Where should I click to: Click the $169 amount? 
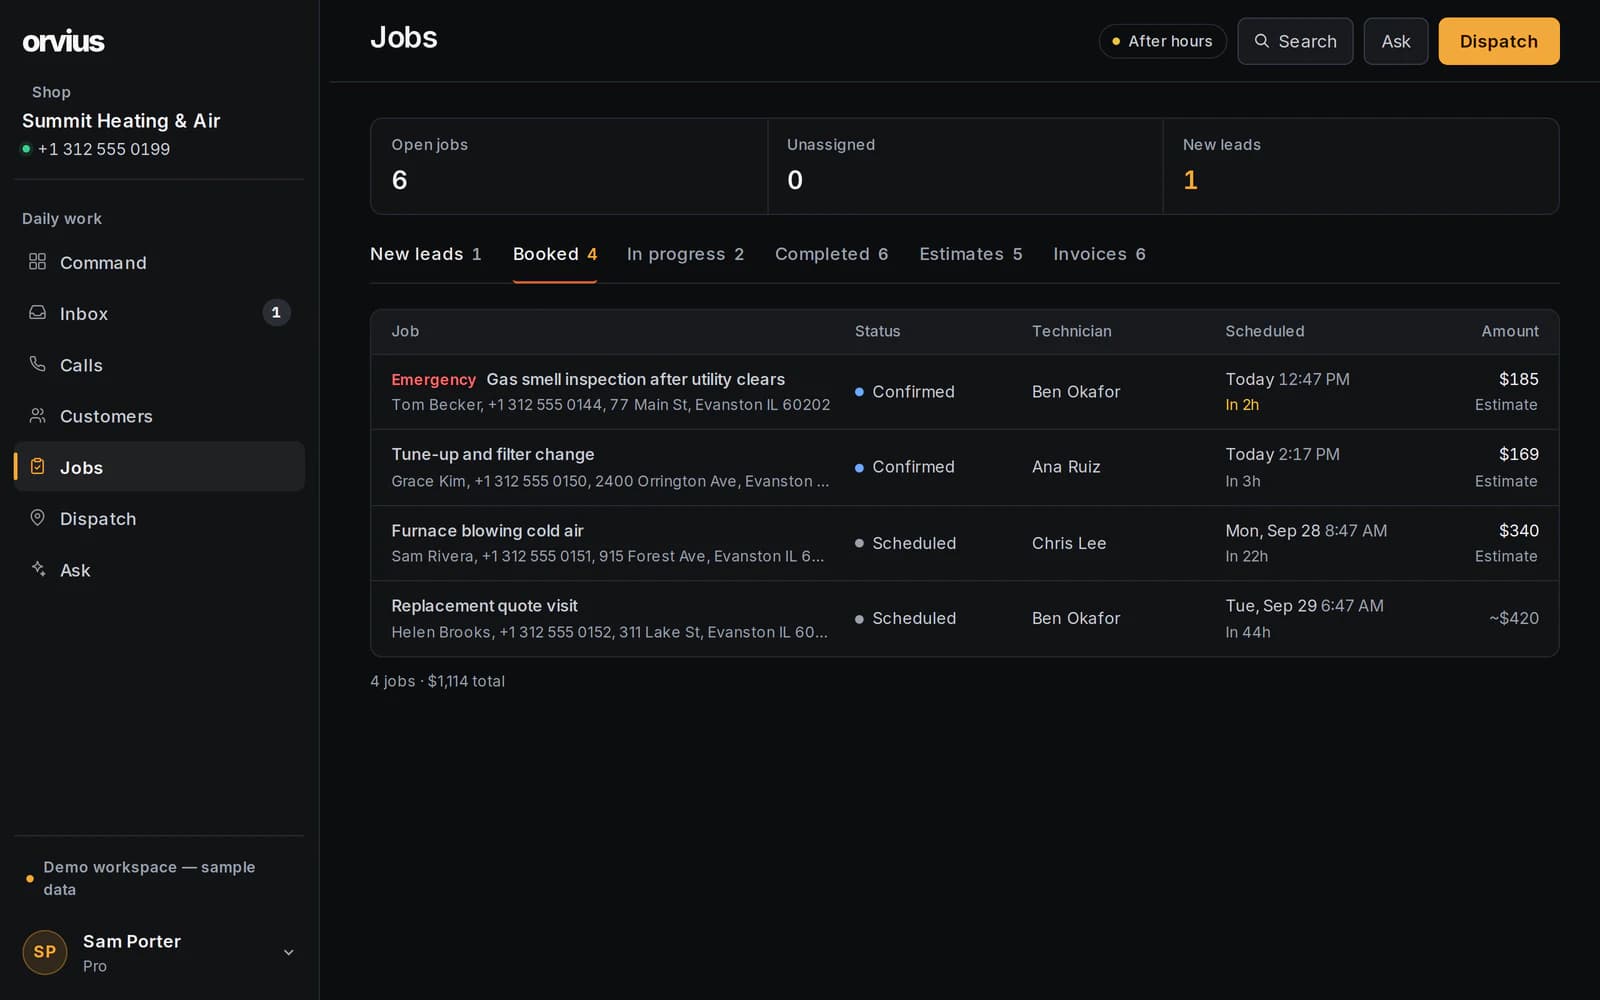click(x=1518, y=454)
